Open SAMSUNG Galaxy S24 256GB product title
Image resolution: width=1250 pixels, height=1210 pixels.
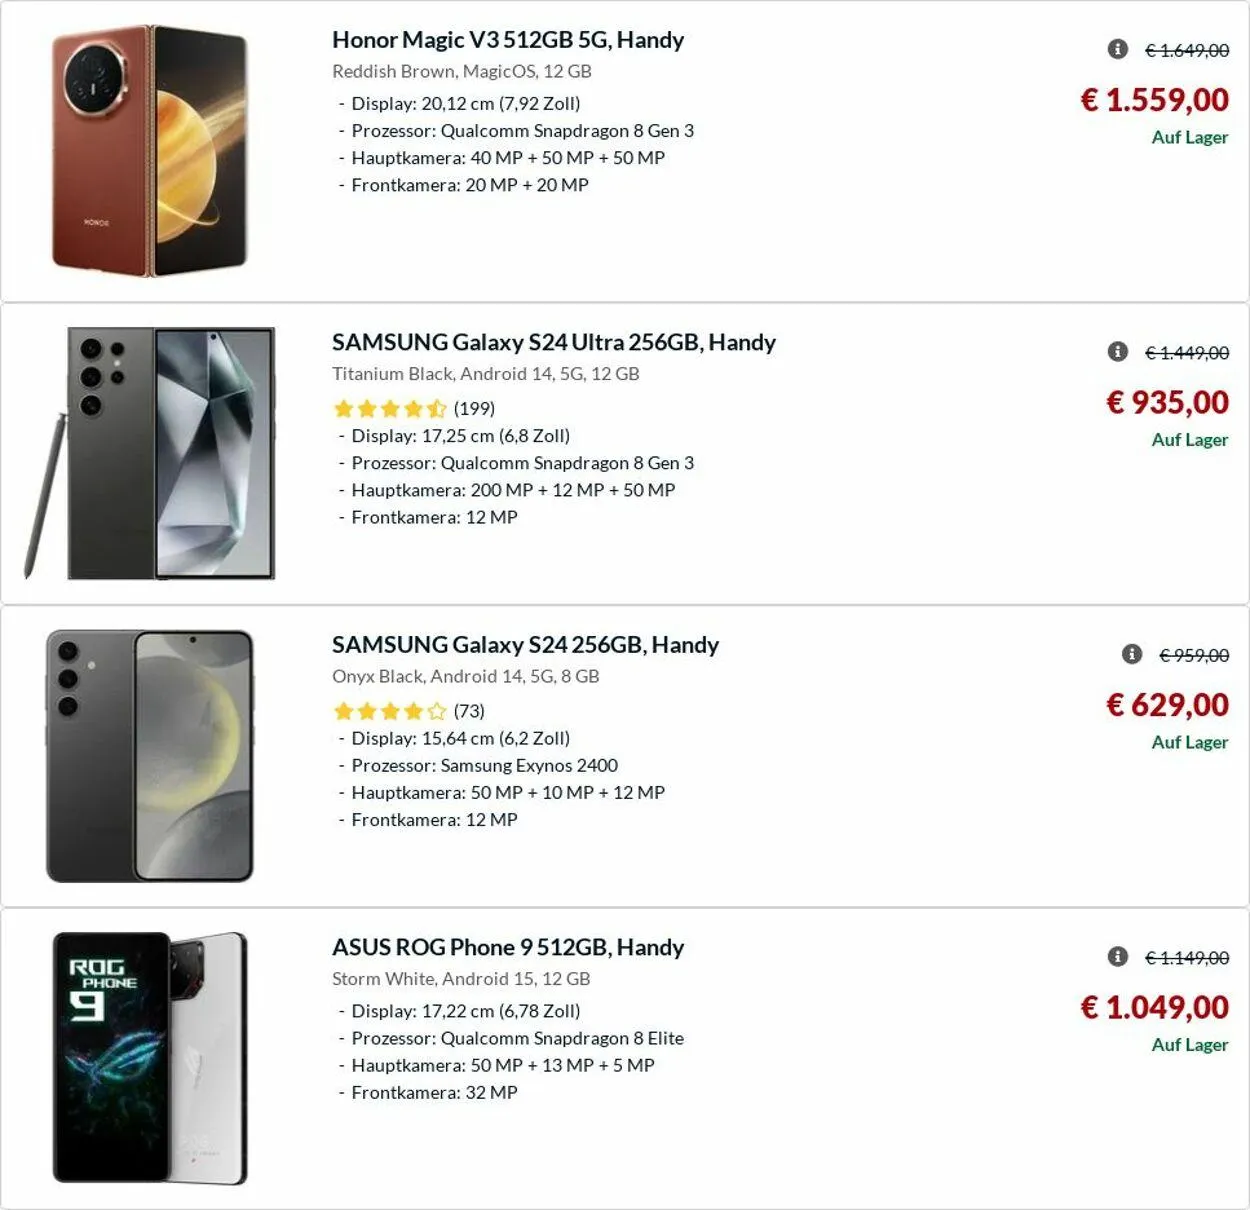(x=525, y=645)
